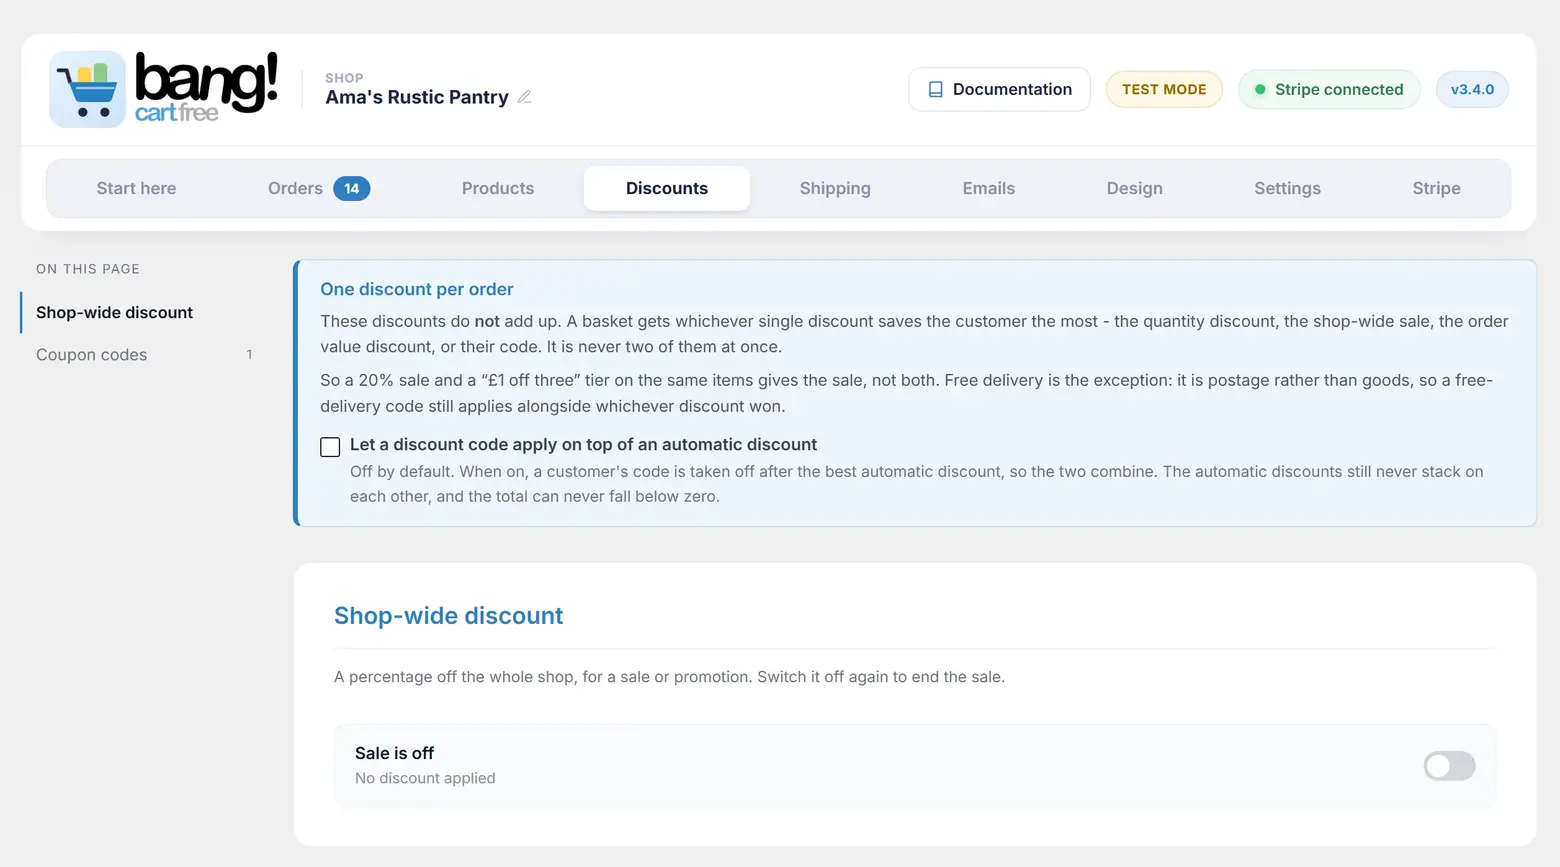Open the Stripe tab
The height and width of the screenshot is (867, 1560).
1436,188
